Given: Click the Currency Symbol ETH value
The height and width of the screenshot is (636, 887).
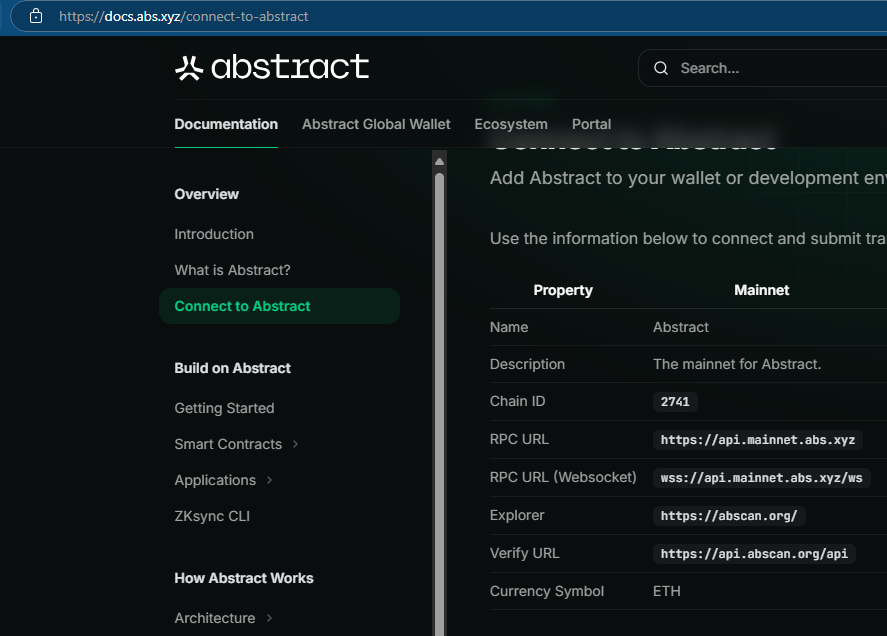Looking at the screenshot, I should click(666, 591).
